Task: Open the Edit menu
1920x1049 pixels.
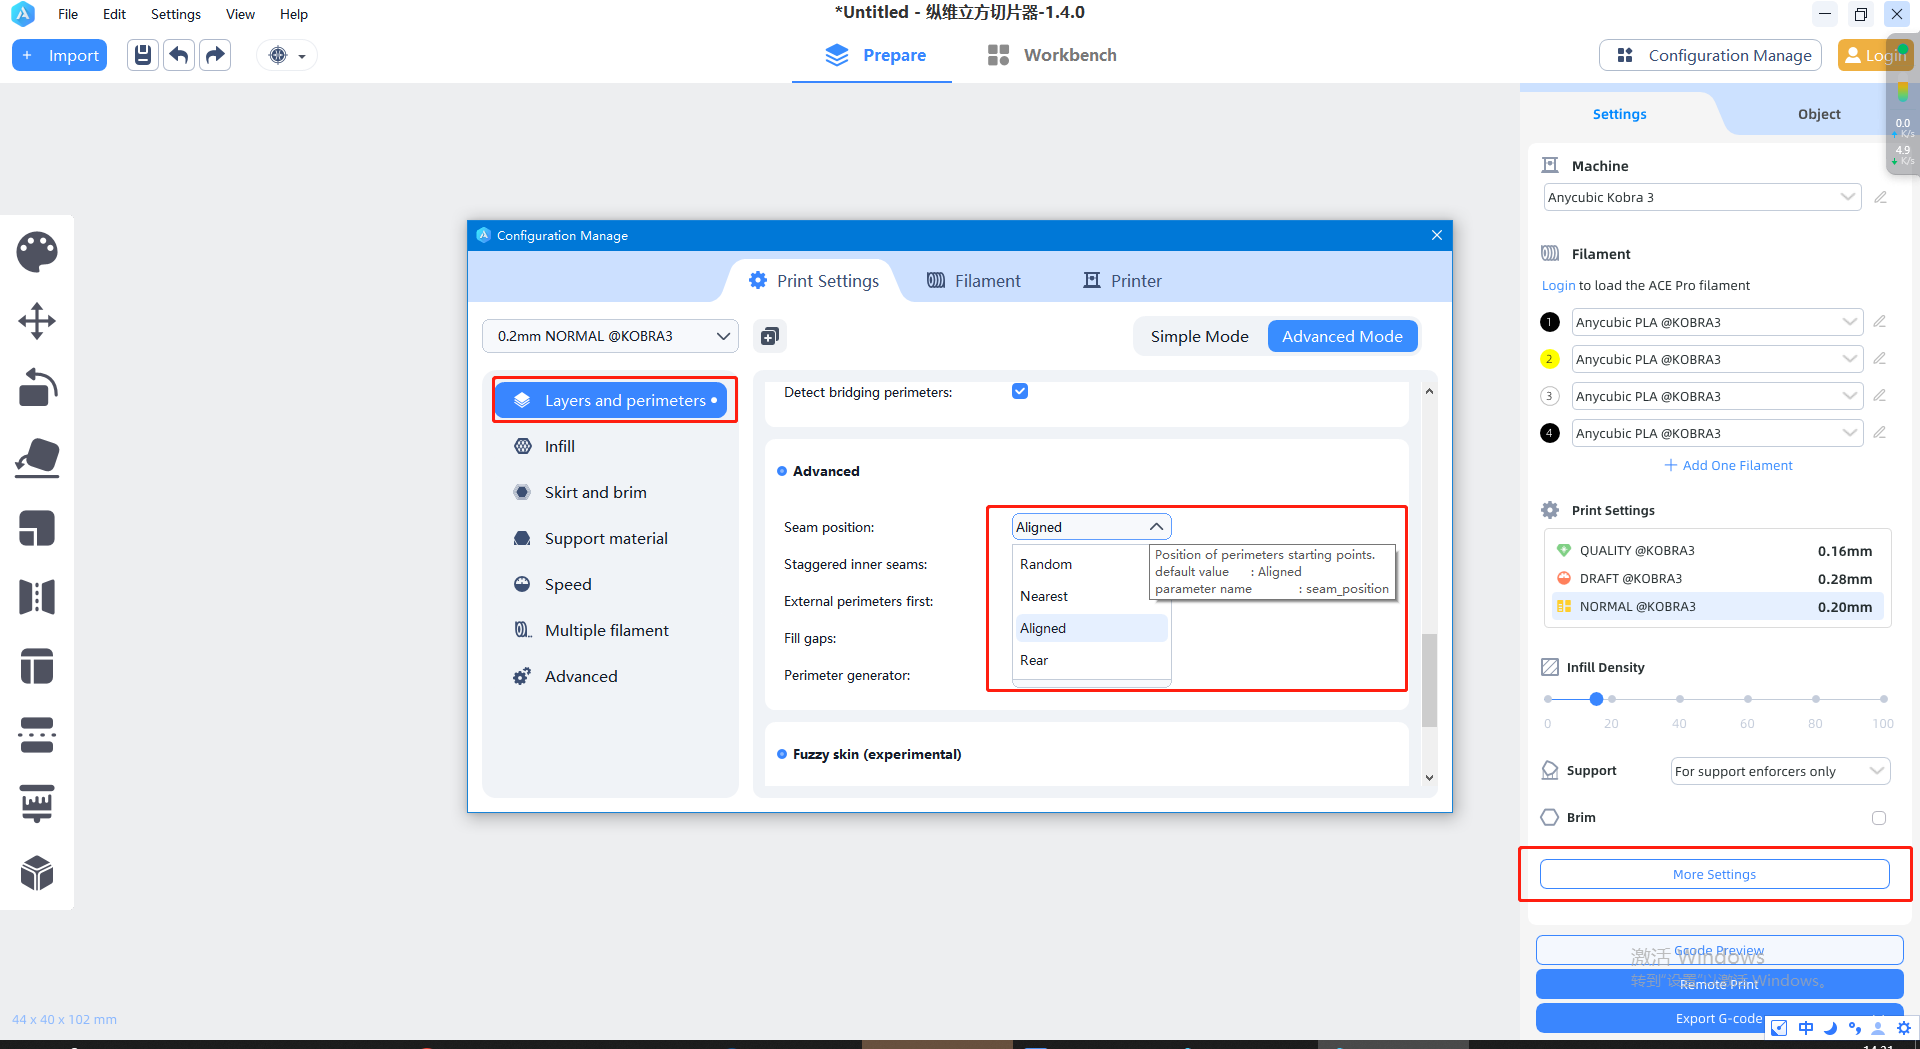Action: click(114, 14)
